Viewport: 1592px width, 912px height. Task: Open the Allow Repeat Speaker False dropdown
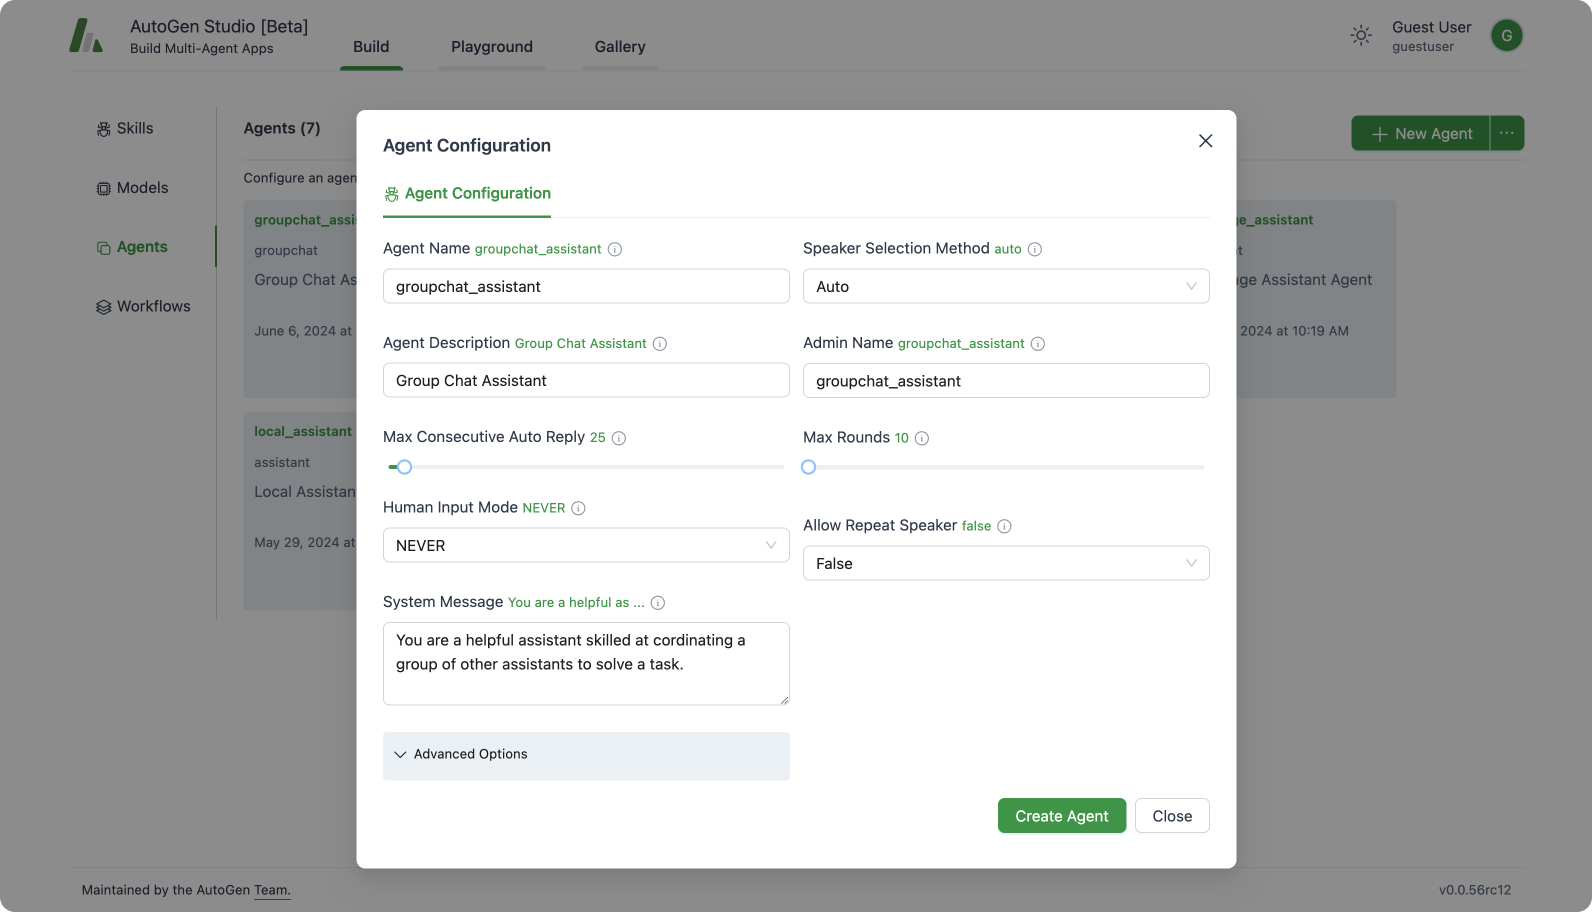point(1006,563)
